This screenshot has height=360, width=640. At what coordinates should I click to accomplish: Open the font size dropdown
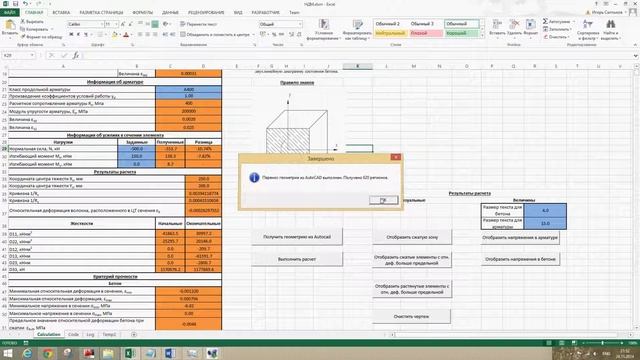point(116,24)
